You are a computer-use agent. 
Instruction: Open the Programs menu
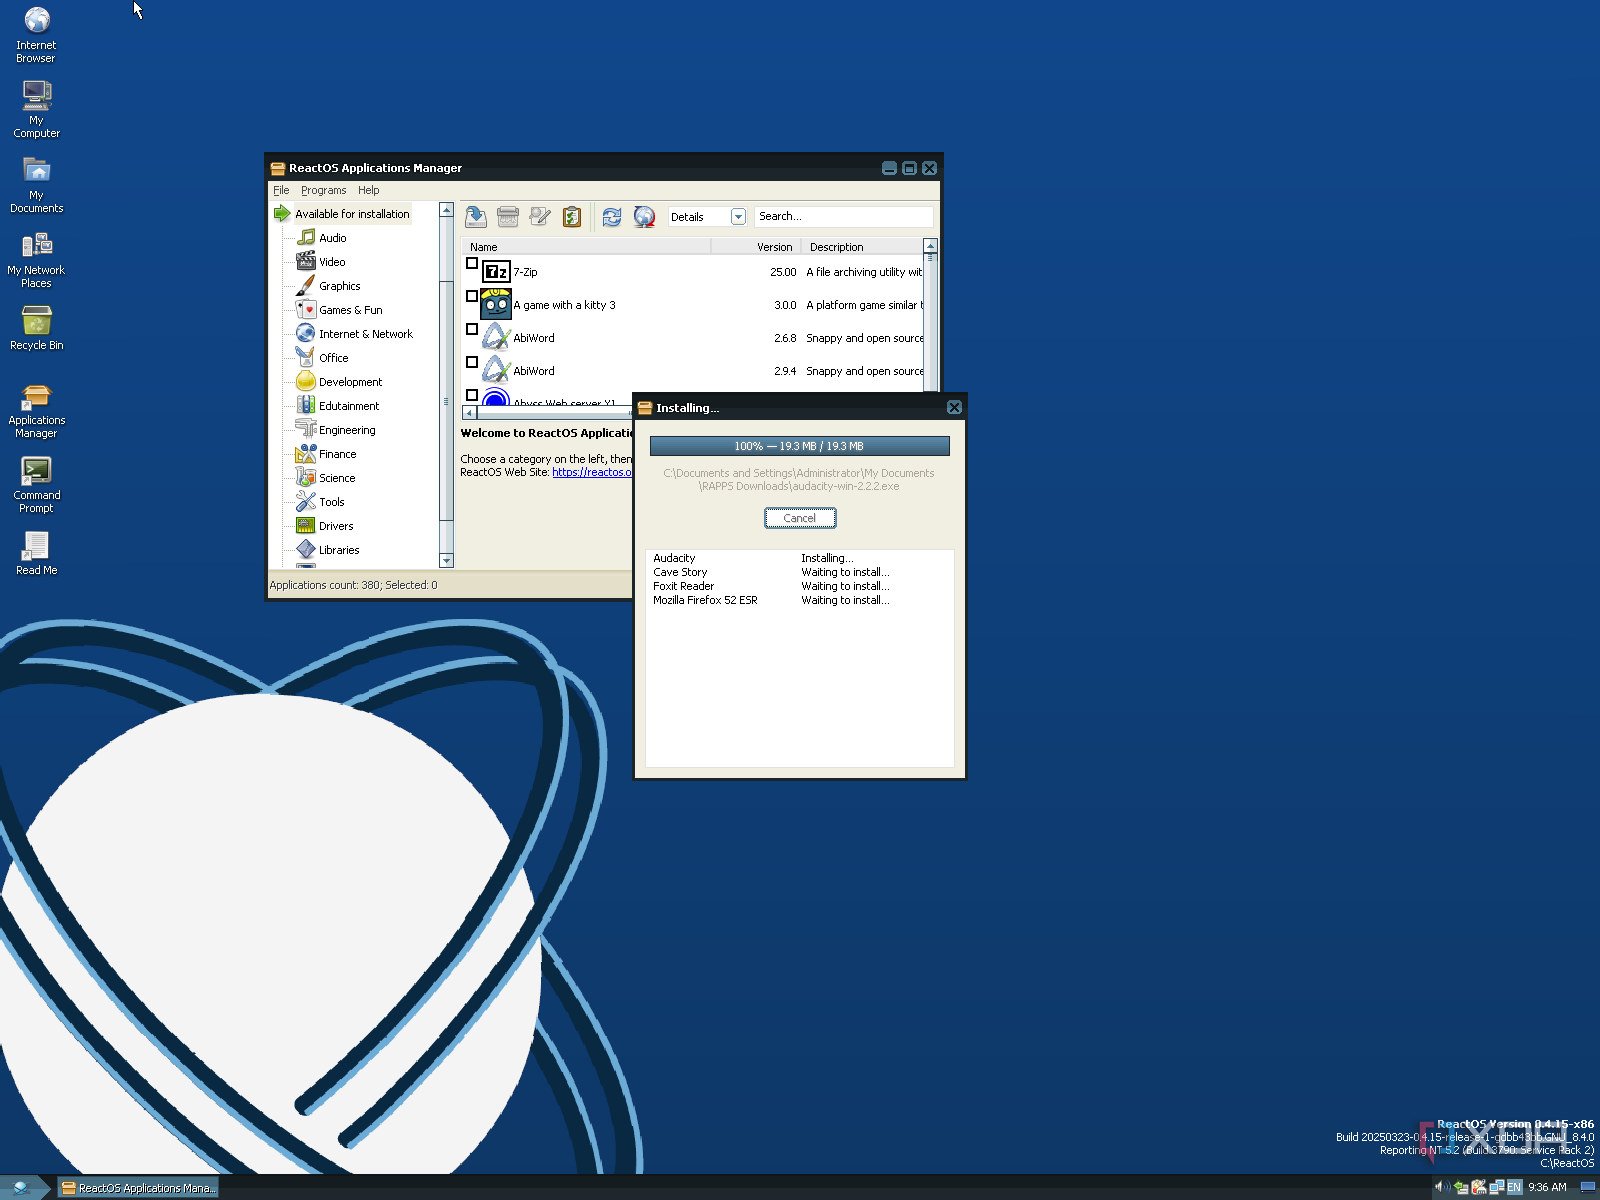(x=323, y=190)
